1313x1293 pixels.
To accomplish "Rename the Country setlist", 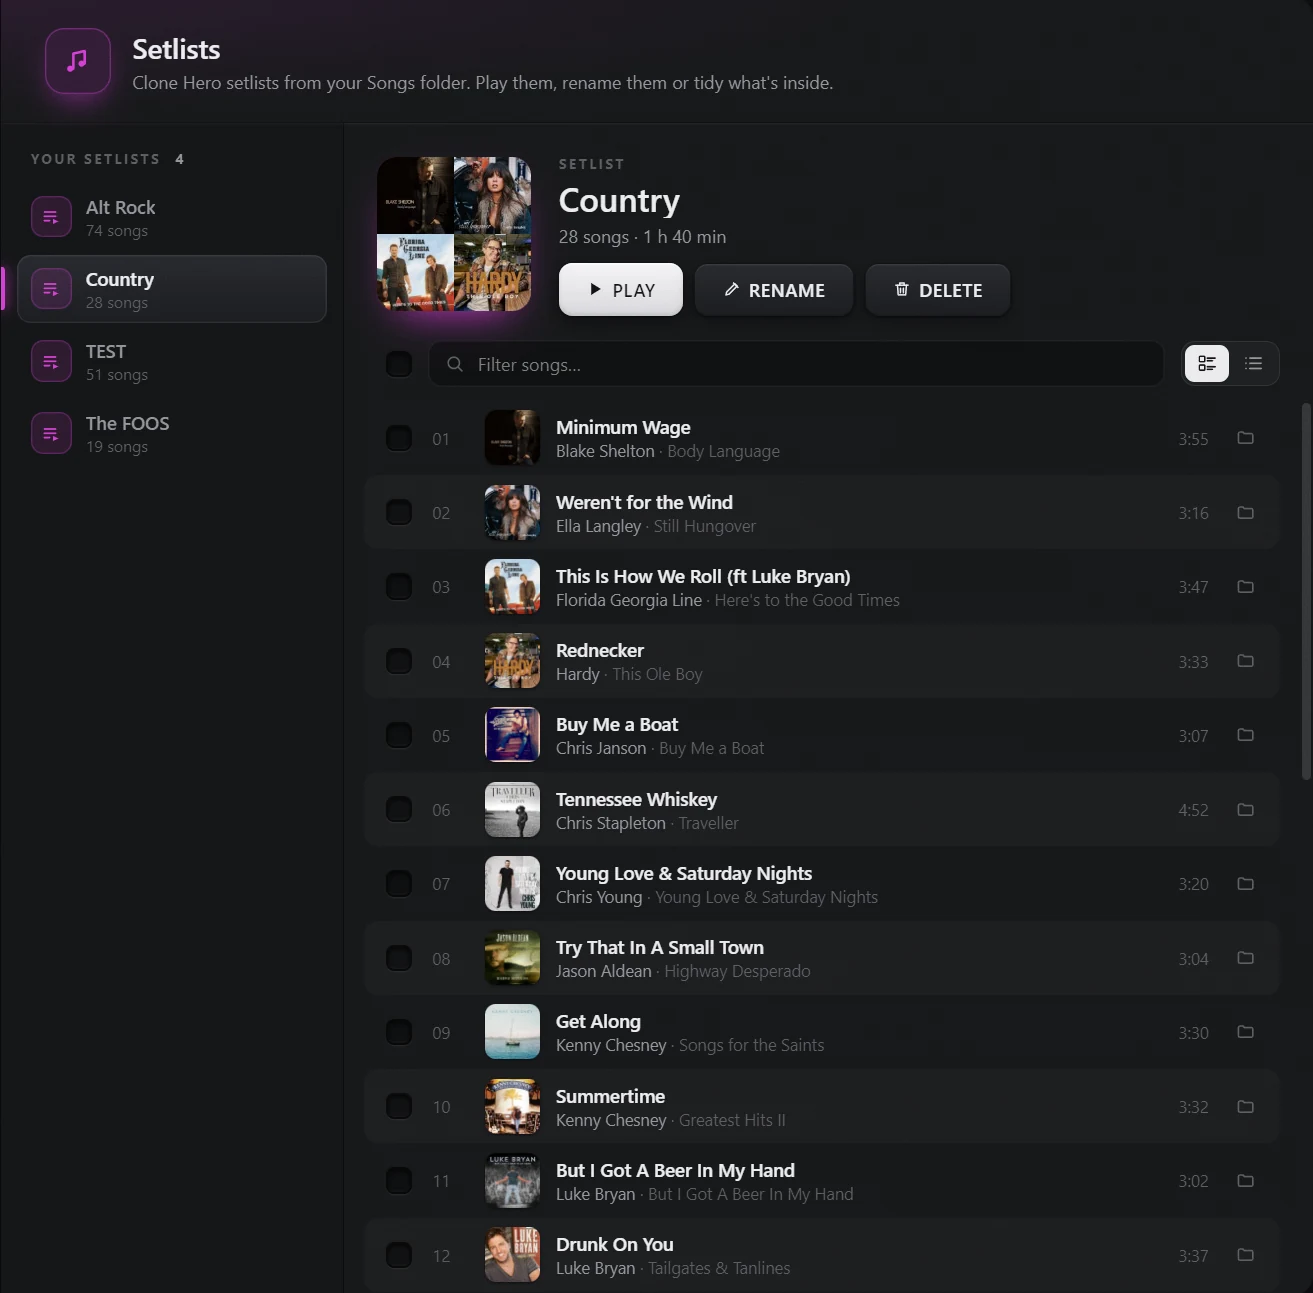I will (x=774, y=290).
